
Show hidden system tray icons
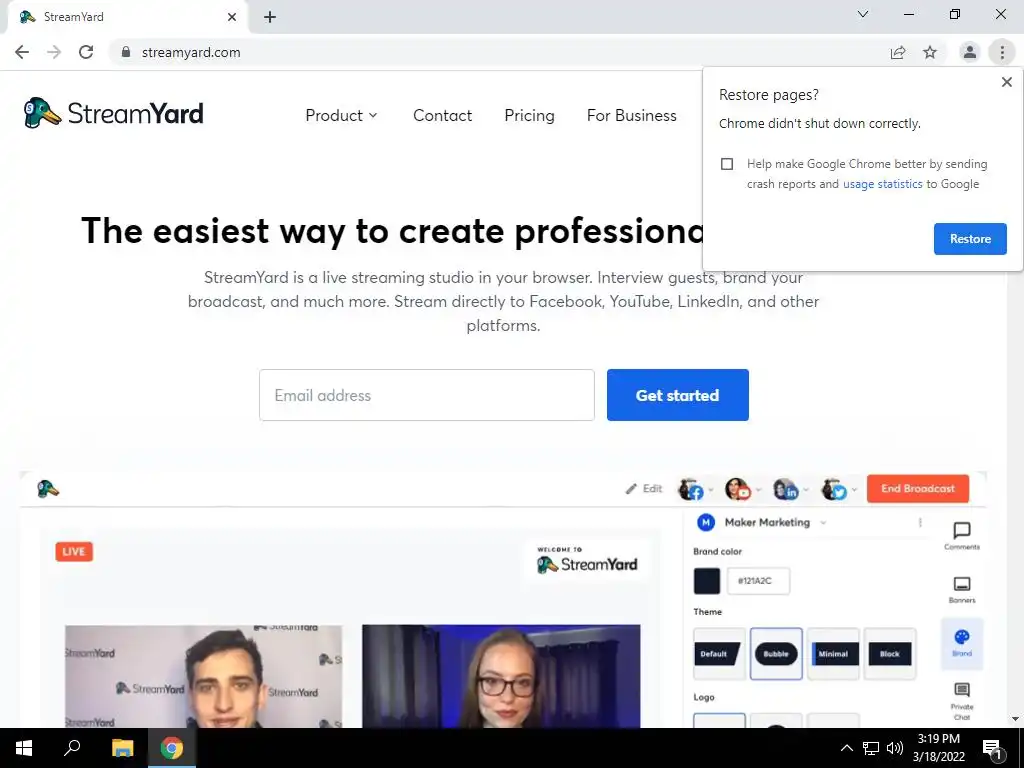[x=846, y=748]
